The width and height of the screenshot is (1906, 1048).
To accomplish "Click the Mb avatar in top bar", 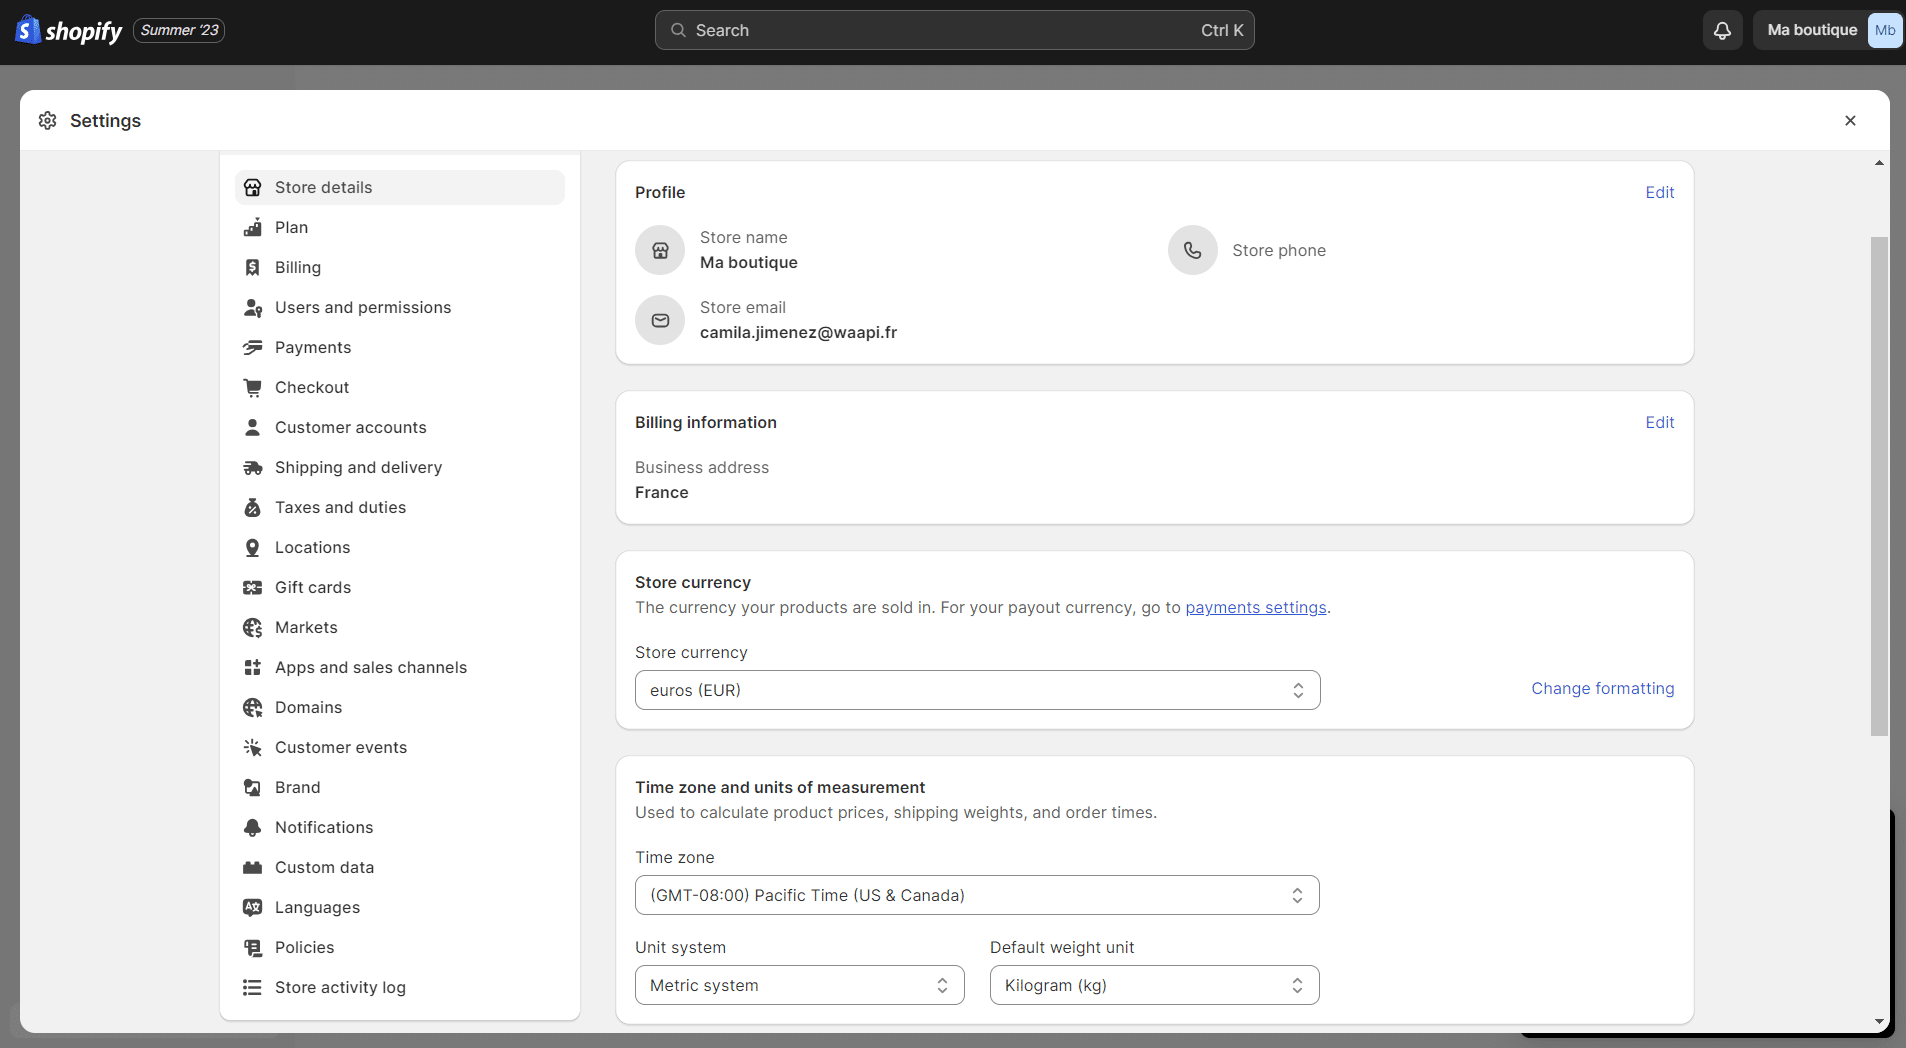I will tap(1885, 30).
